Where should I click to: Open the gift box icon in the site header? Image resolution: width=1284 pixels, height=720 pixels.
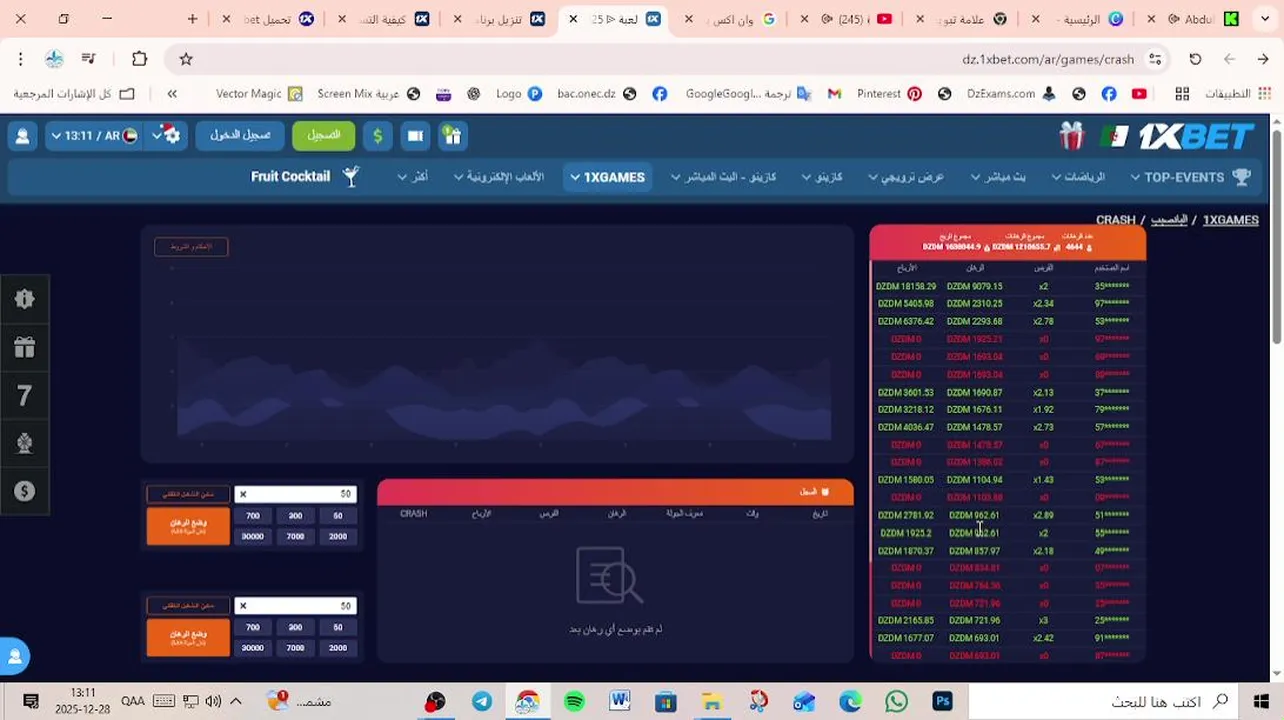(452, 135)
